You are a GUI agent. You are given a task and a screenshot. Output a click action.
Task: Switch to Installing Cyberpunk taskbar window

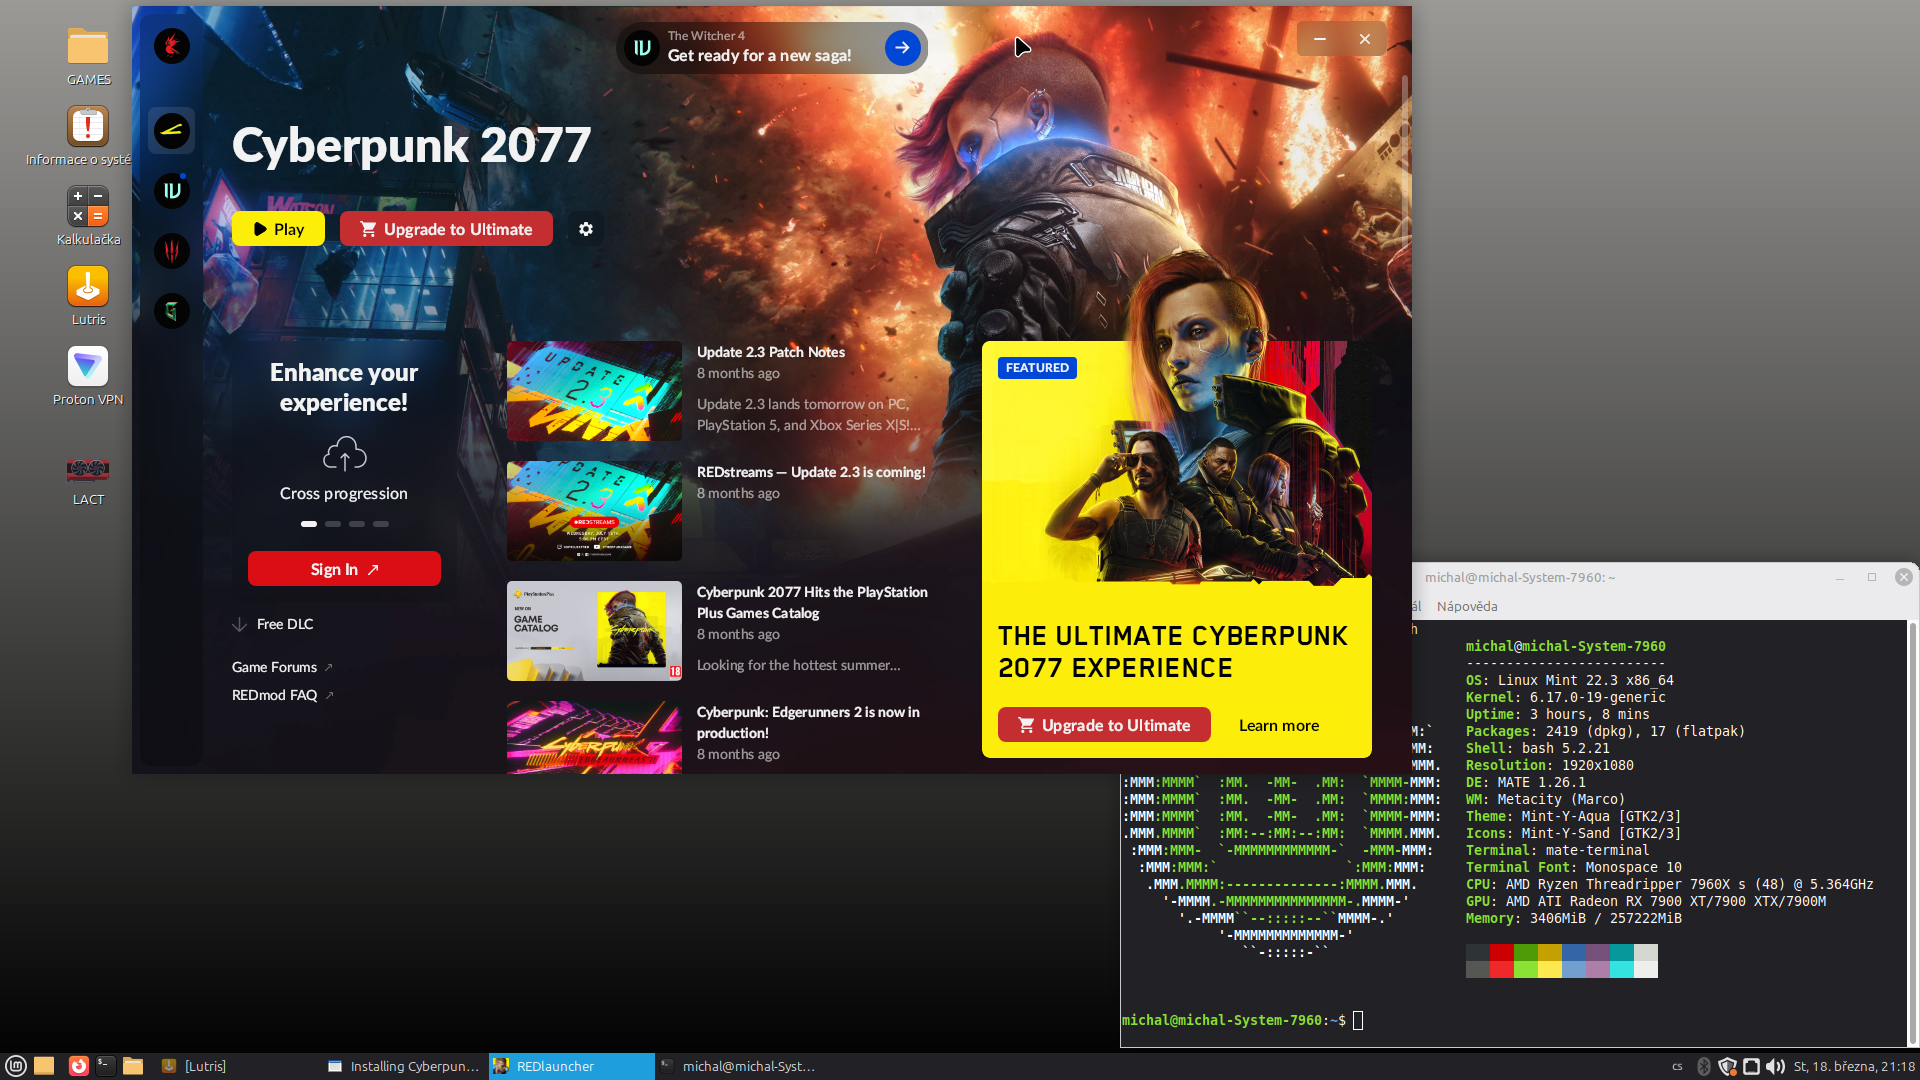click(405, 1066)
